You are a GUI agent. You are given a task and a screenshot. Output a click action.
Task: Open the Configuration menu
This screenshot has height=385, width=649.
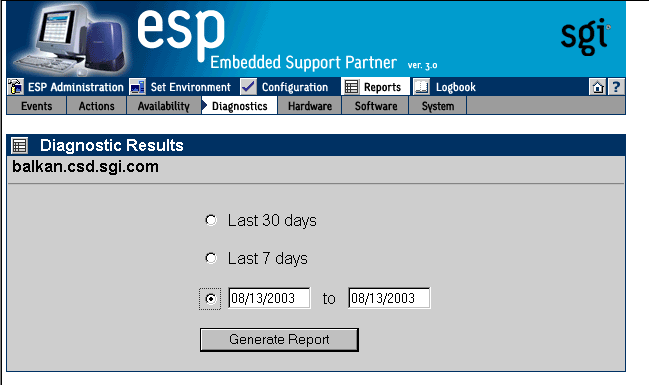coord(295,87)
